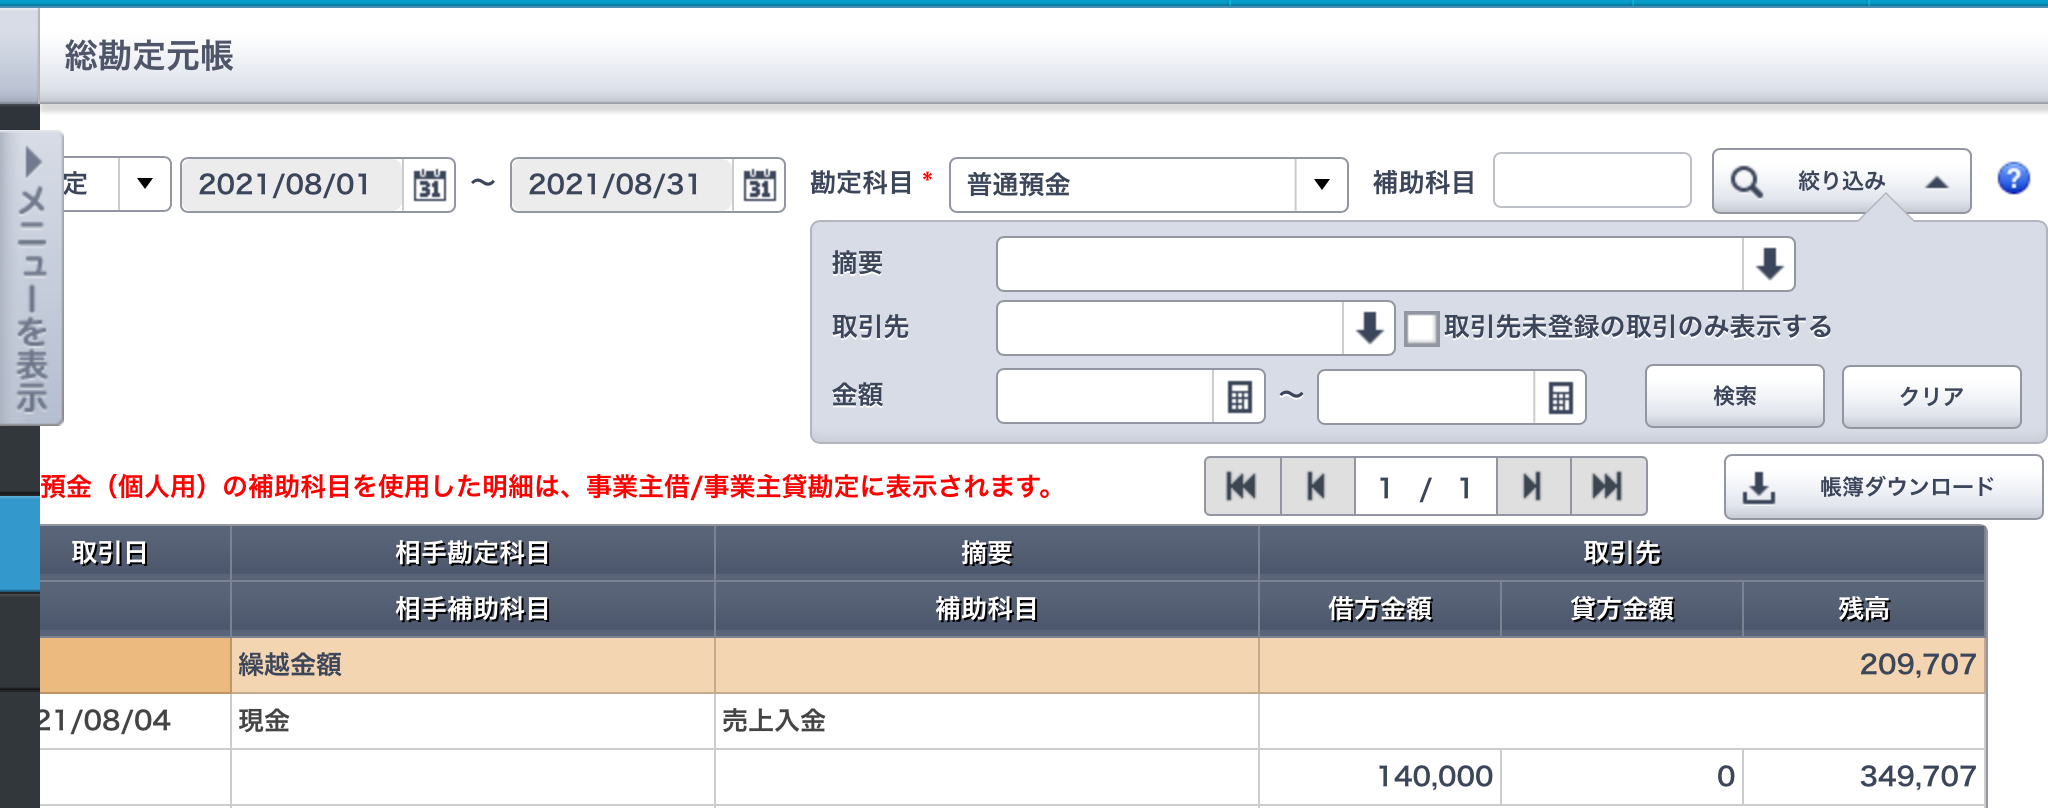Viewport: 2048px width, 808px height.
Task: Expand the 摘要 field arrow list
Action: coord(1769,264)
